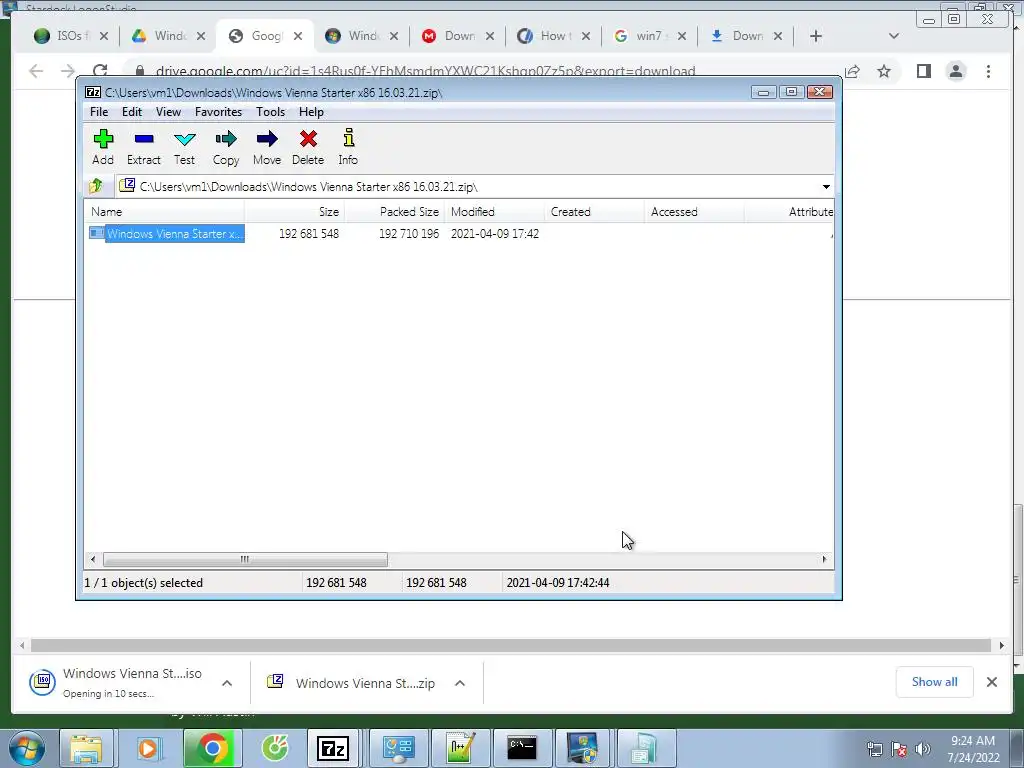Sort by the Name column header
Viewport: 1024px width, 768px height.
164,212
